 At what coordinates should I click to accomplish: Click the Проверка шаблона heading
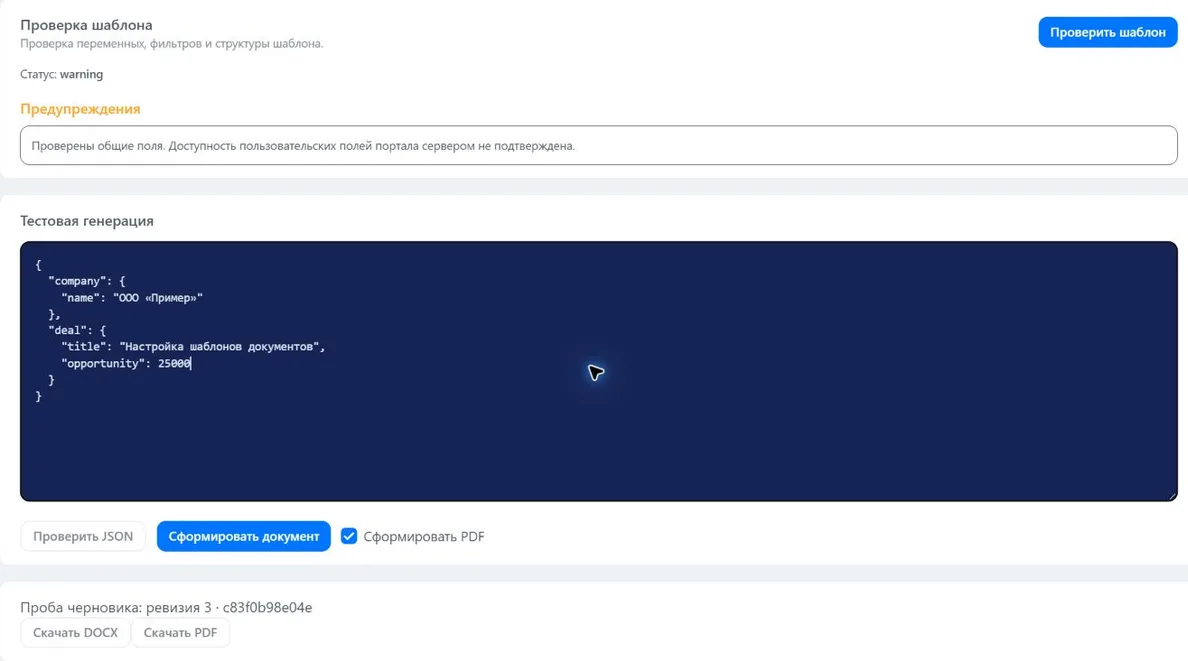tap(86, 25)
